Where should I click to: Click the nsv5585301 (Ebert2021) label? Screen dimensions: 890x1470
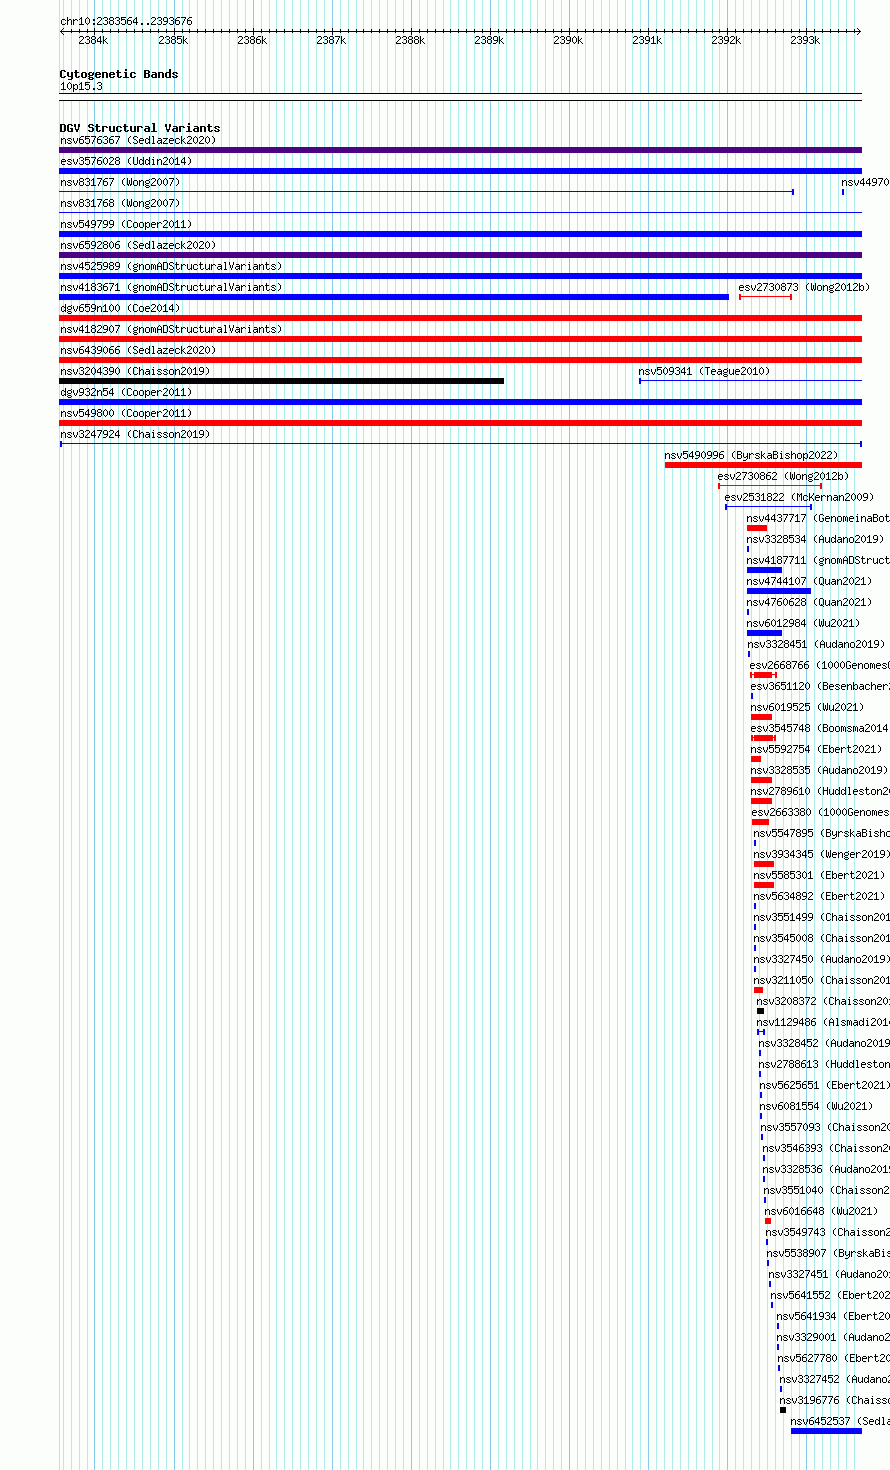tap(819, 875)
